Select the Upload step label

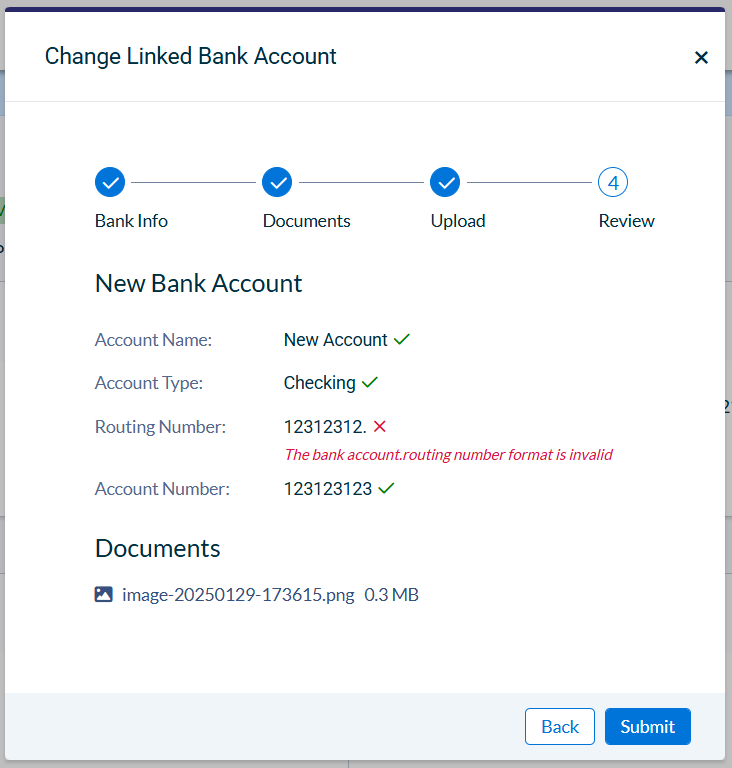tap(458, 221)
